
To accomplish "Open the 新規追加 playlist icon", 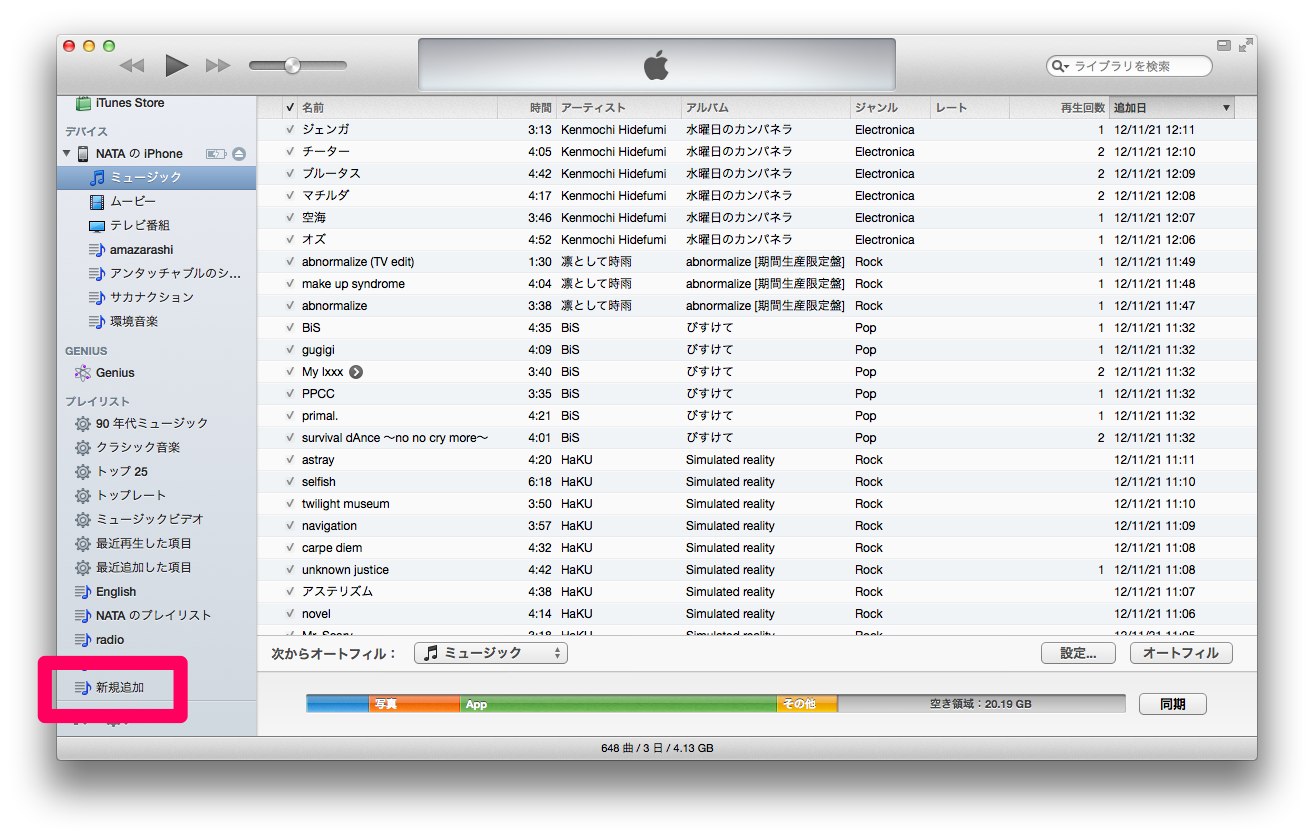I will [83, 688].
